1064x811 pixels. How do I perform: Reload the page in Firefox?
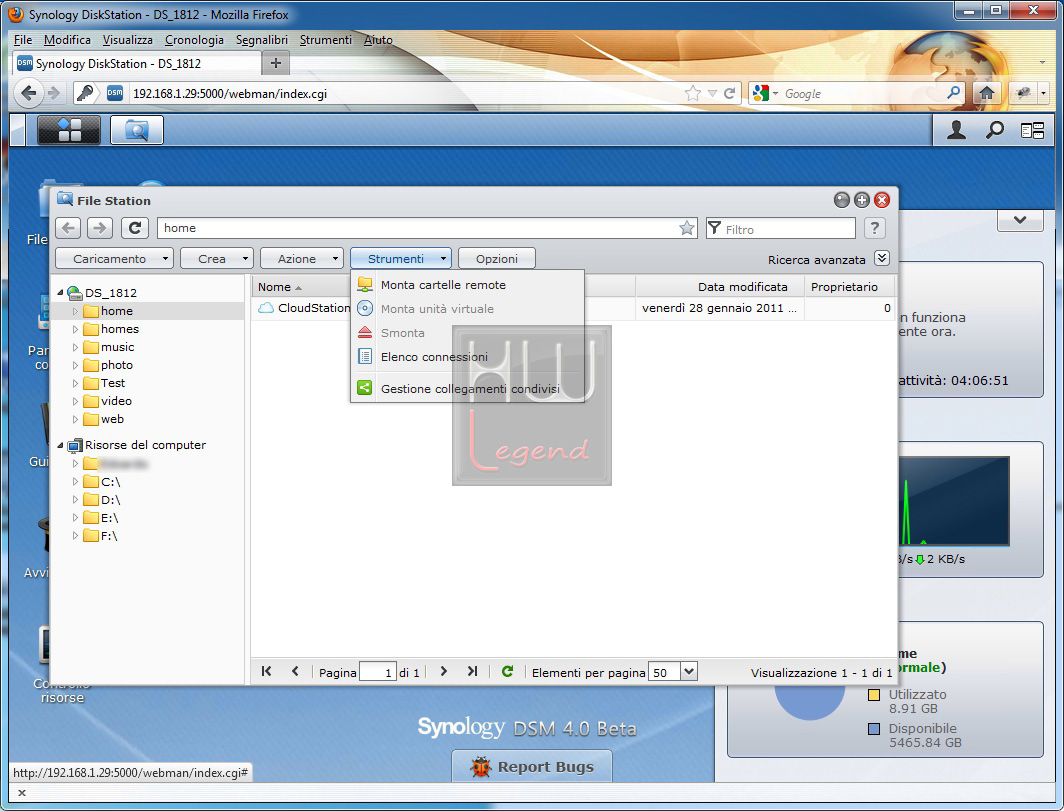(x=729, y=94)
